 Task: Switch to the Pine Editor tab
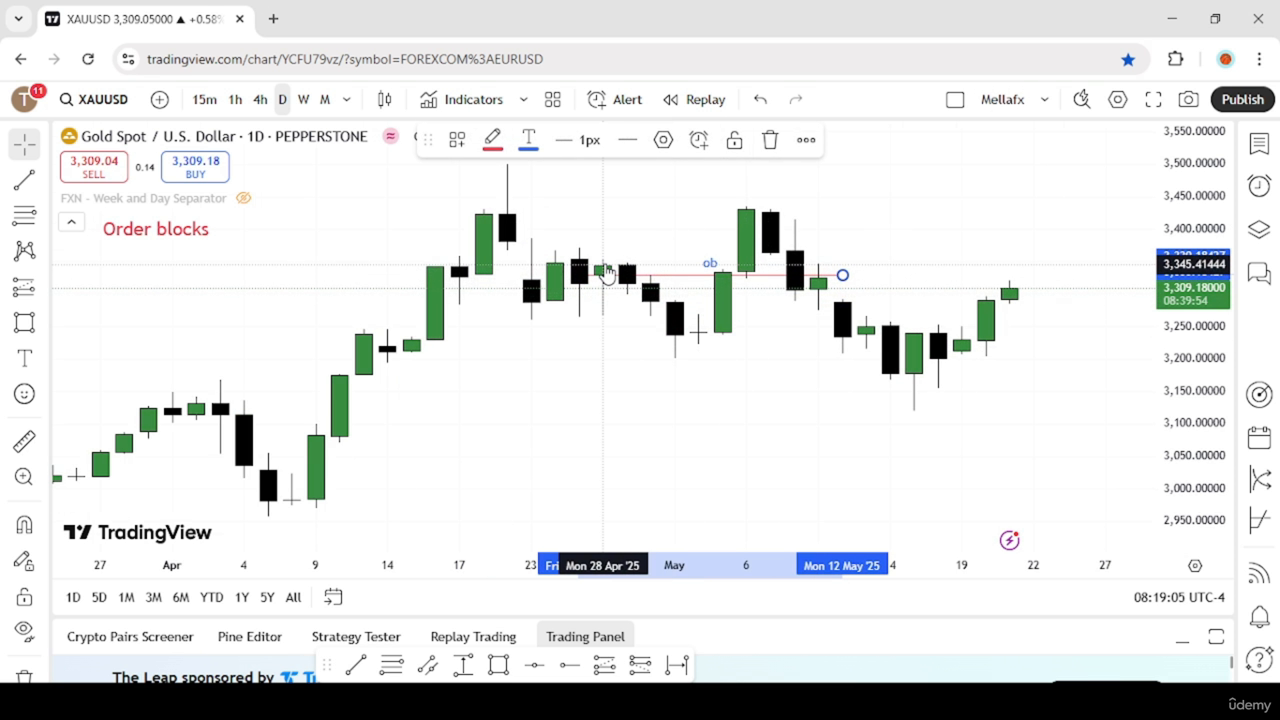coord(250,636)
